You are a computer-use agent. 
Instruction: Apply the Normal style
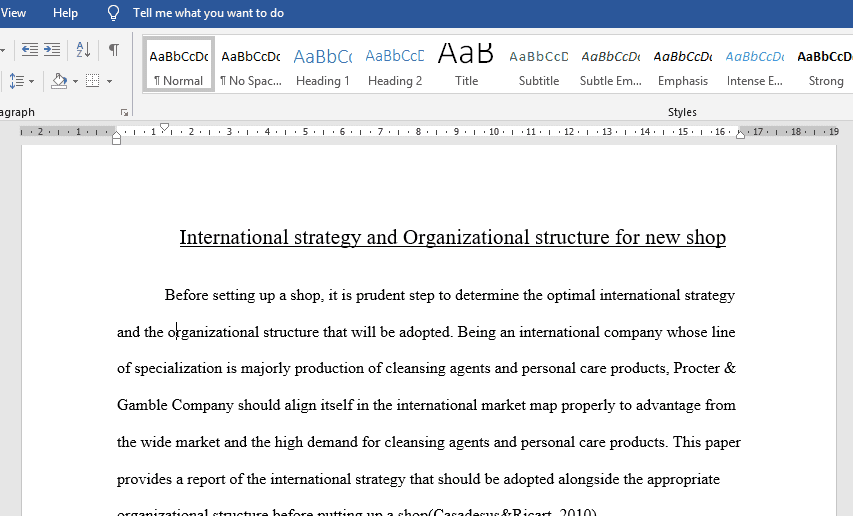[x=179, y=64]
